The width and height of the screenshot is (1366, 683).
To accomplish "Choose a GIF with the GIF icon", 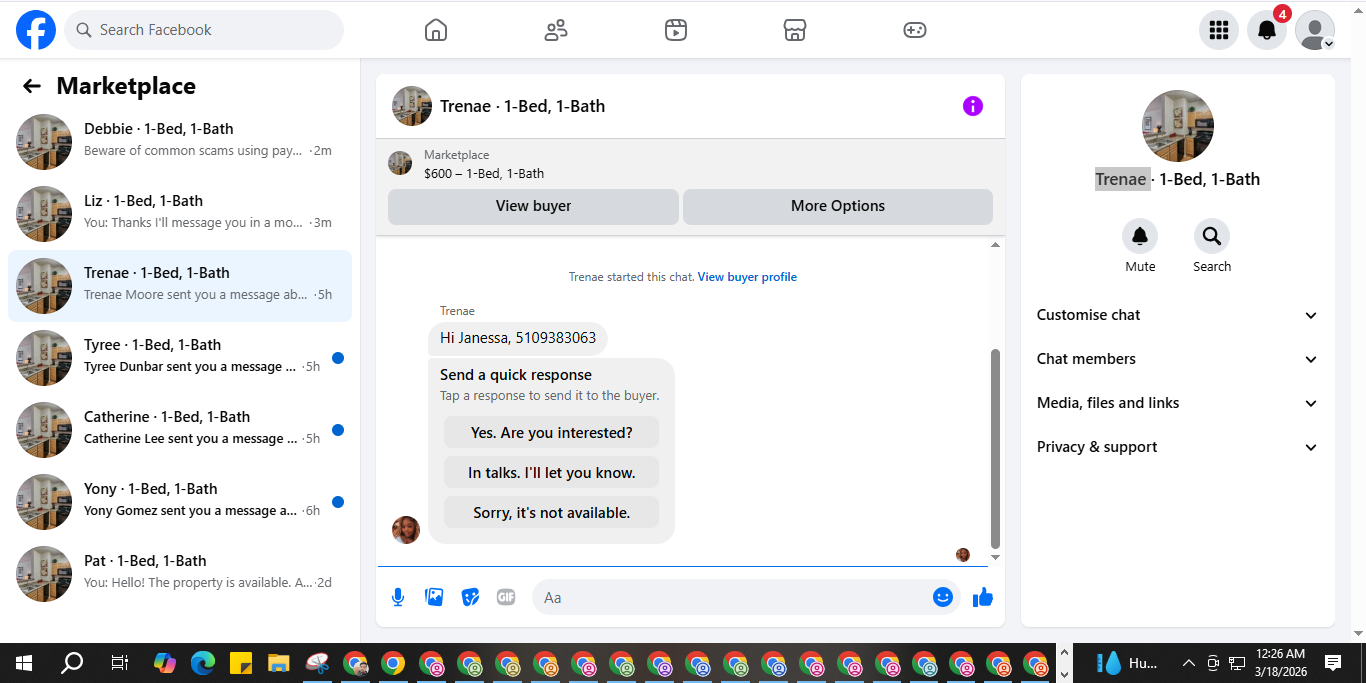I will pyautogui.click(x=506, y=597).
